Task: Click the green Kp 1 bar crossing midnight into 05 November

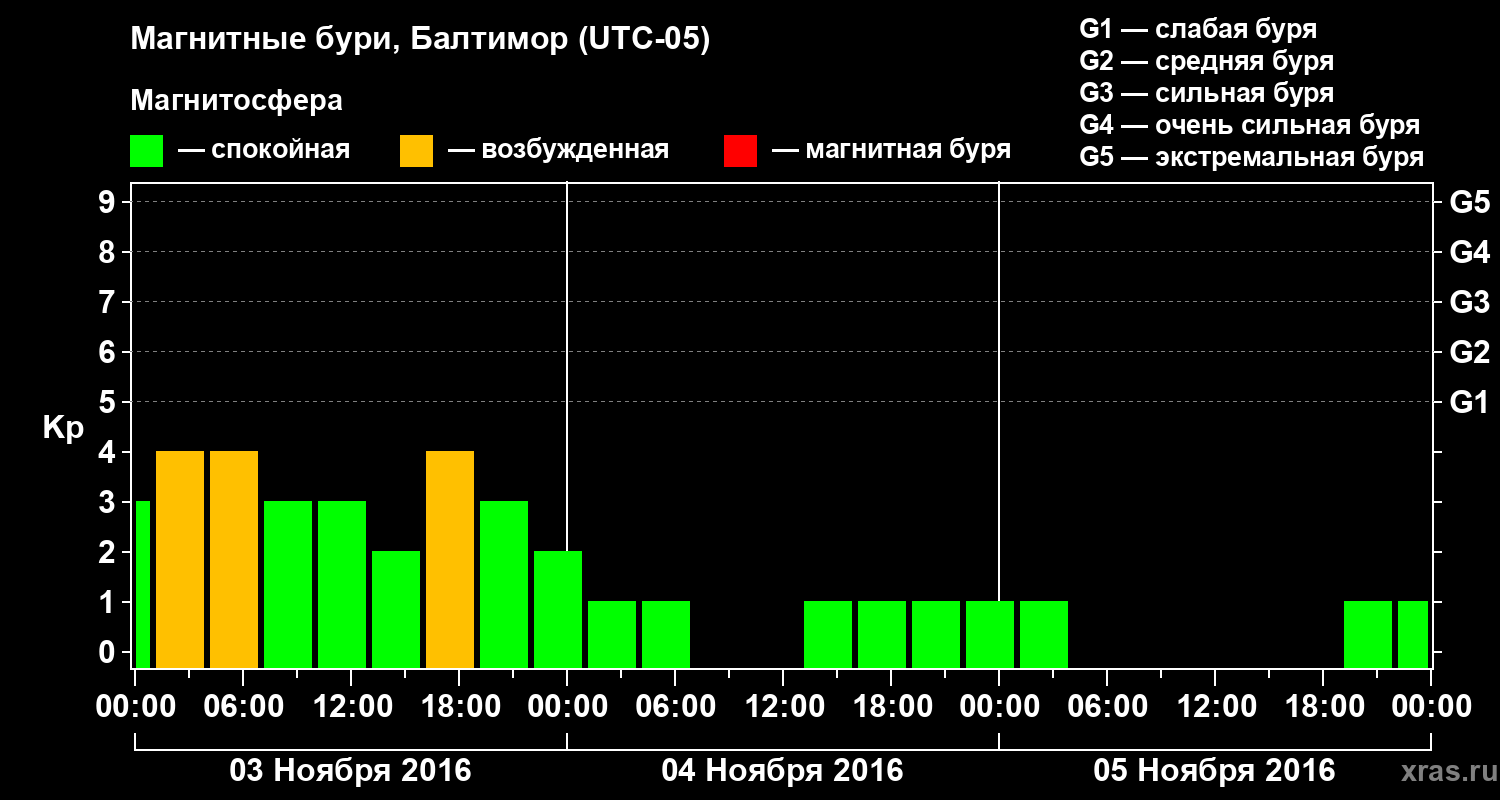Action: click(x=990, y=634)
